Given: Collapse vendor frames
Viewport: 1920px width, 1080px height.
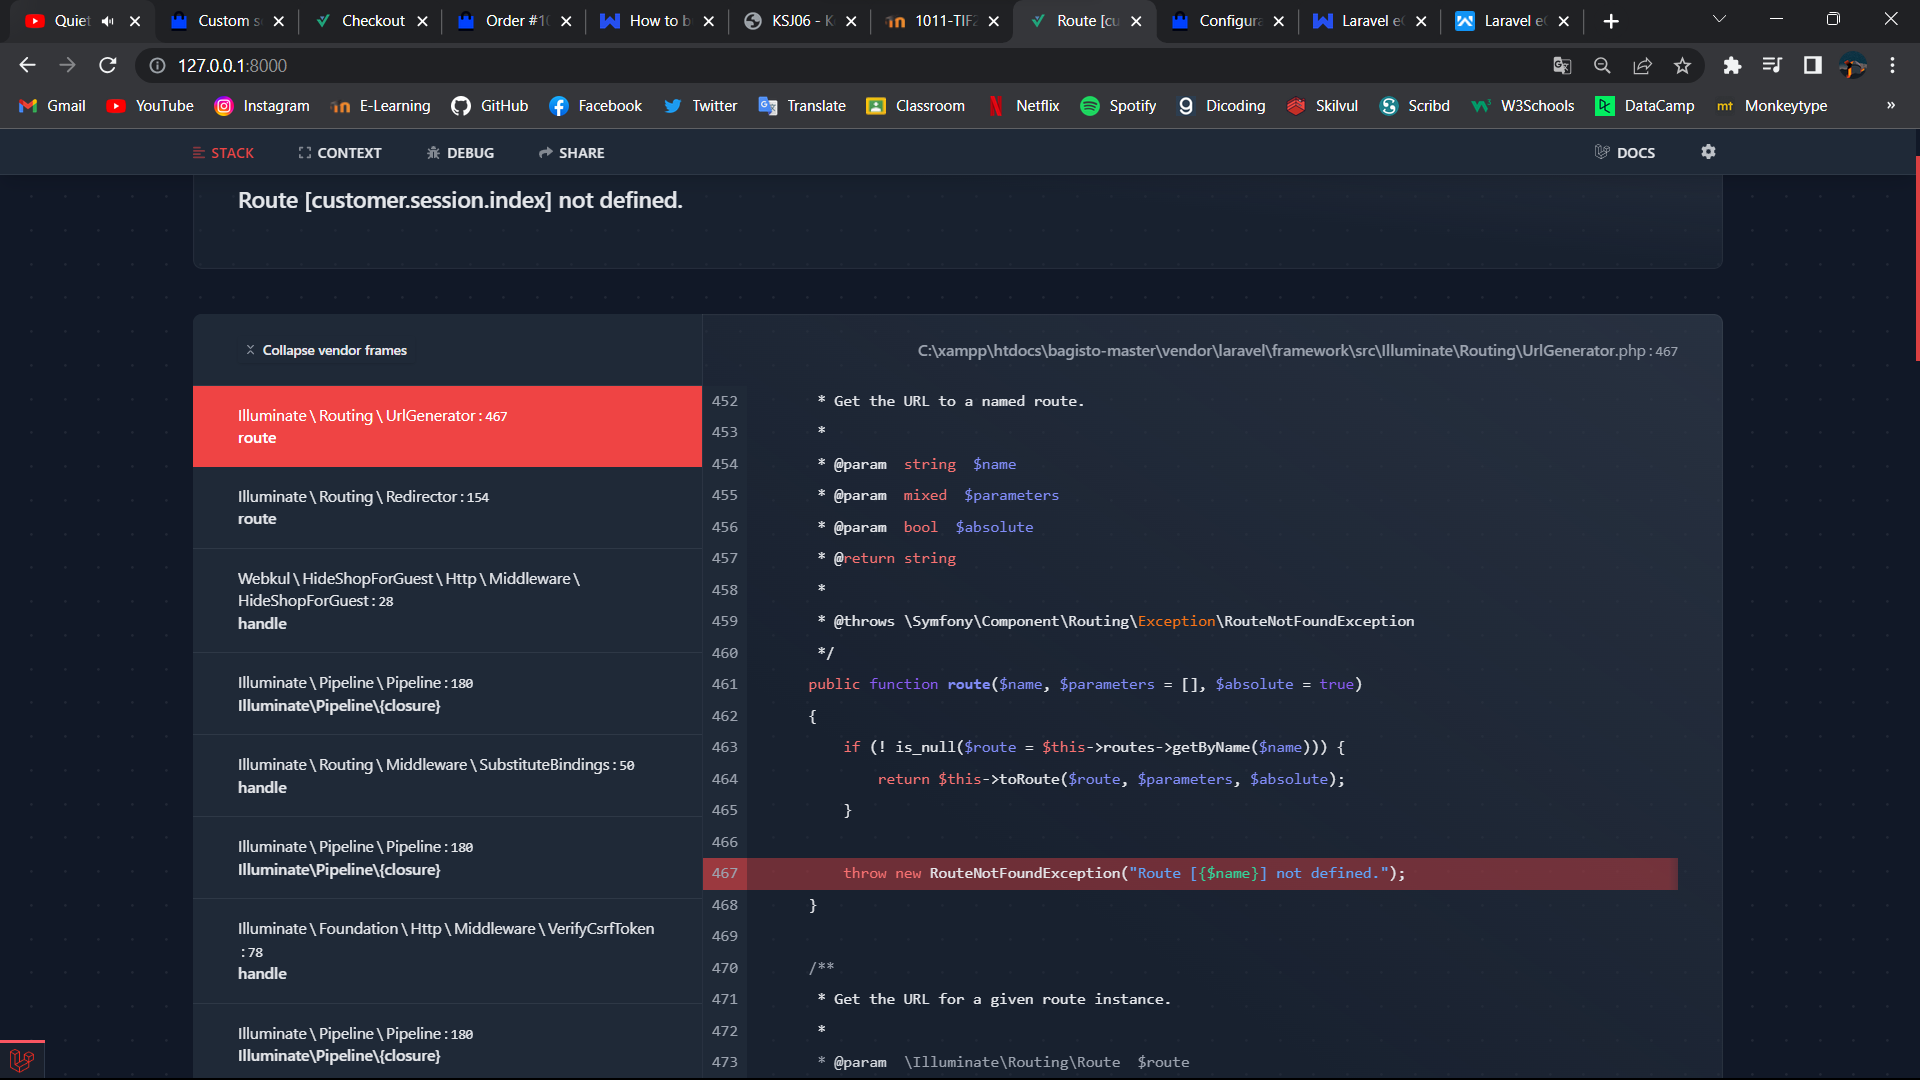Looking at the screenshot, I should (x=326, y=350).
